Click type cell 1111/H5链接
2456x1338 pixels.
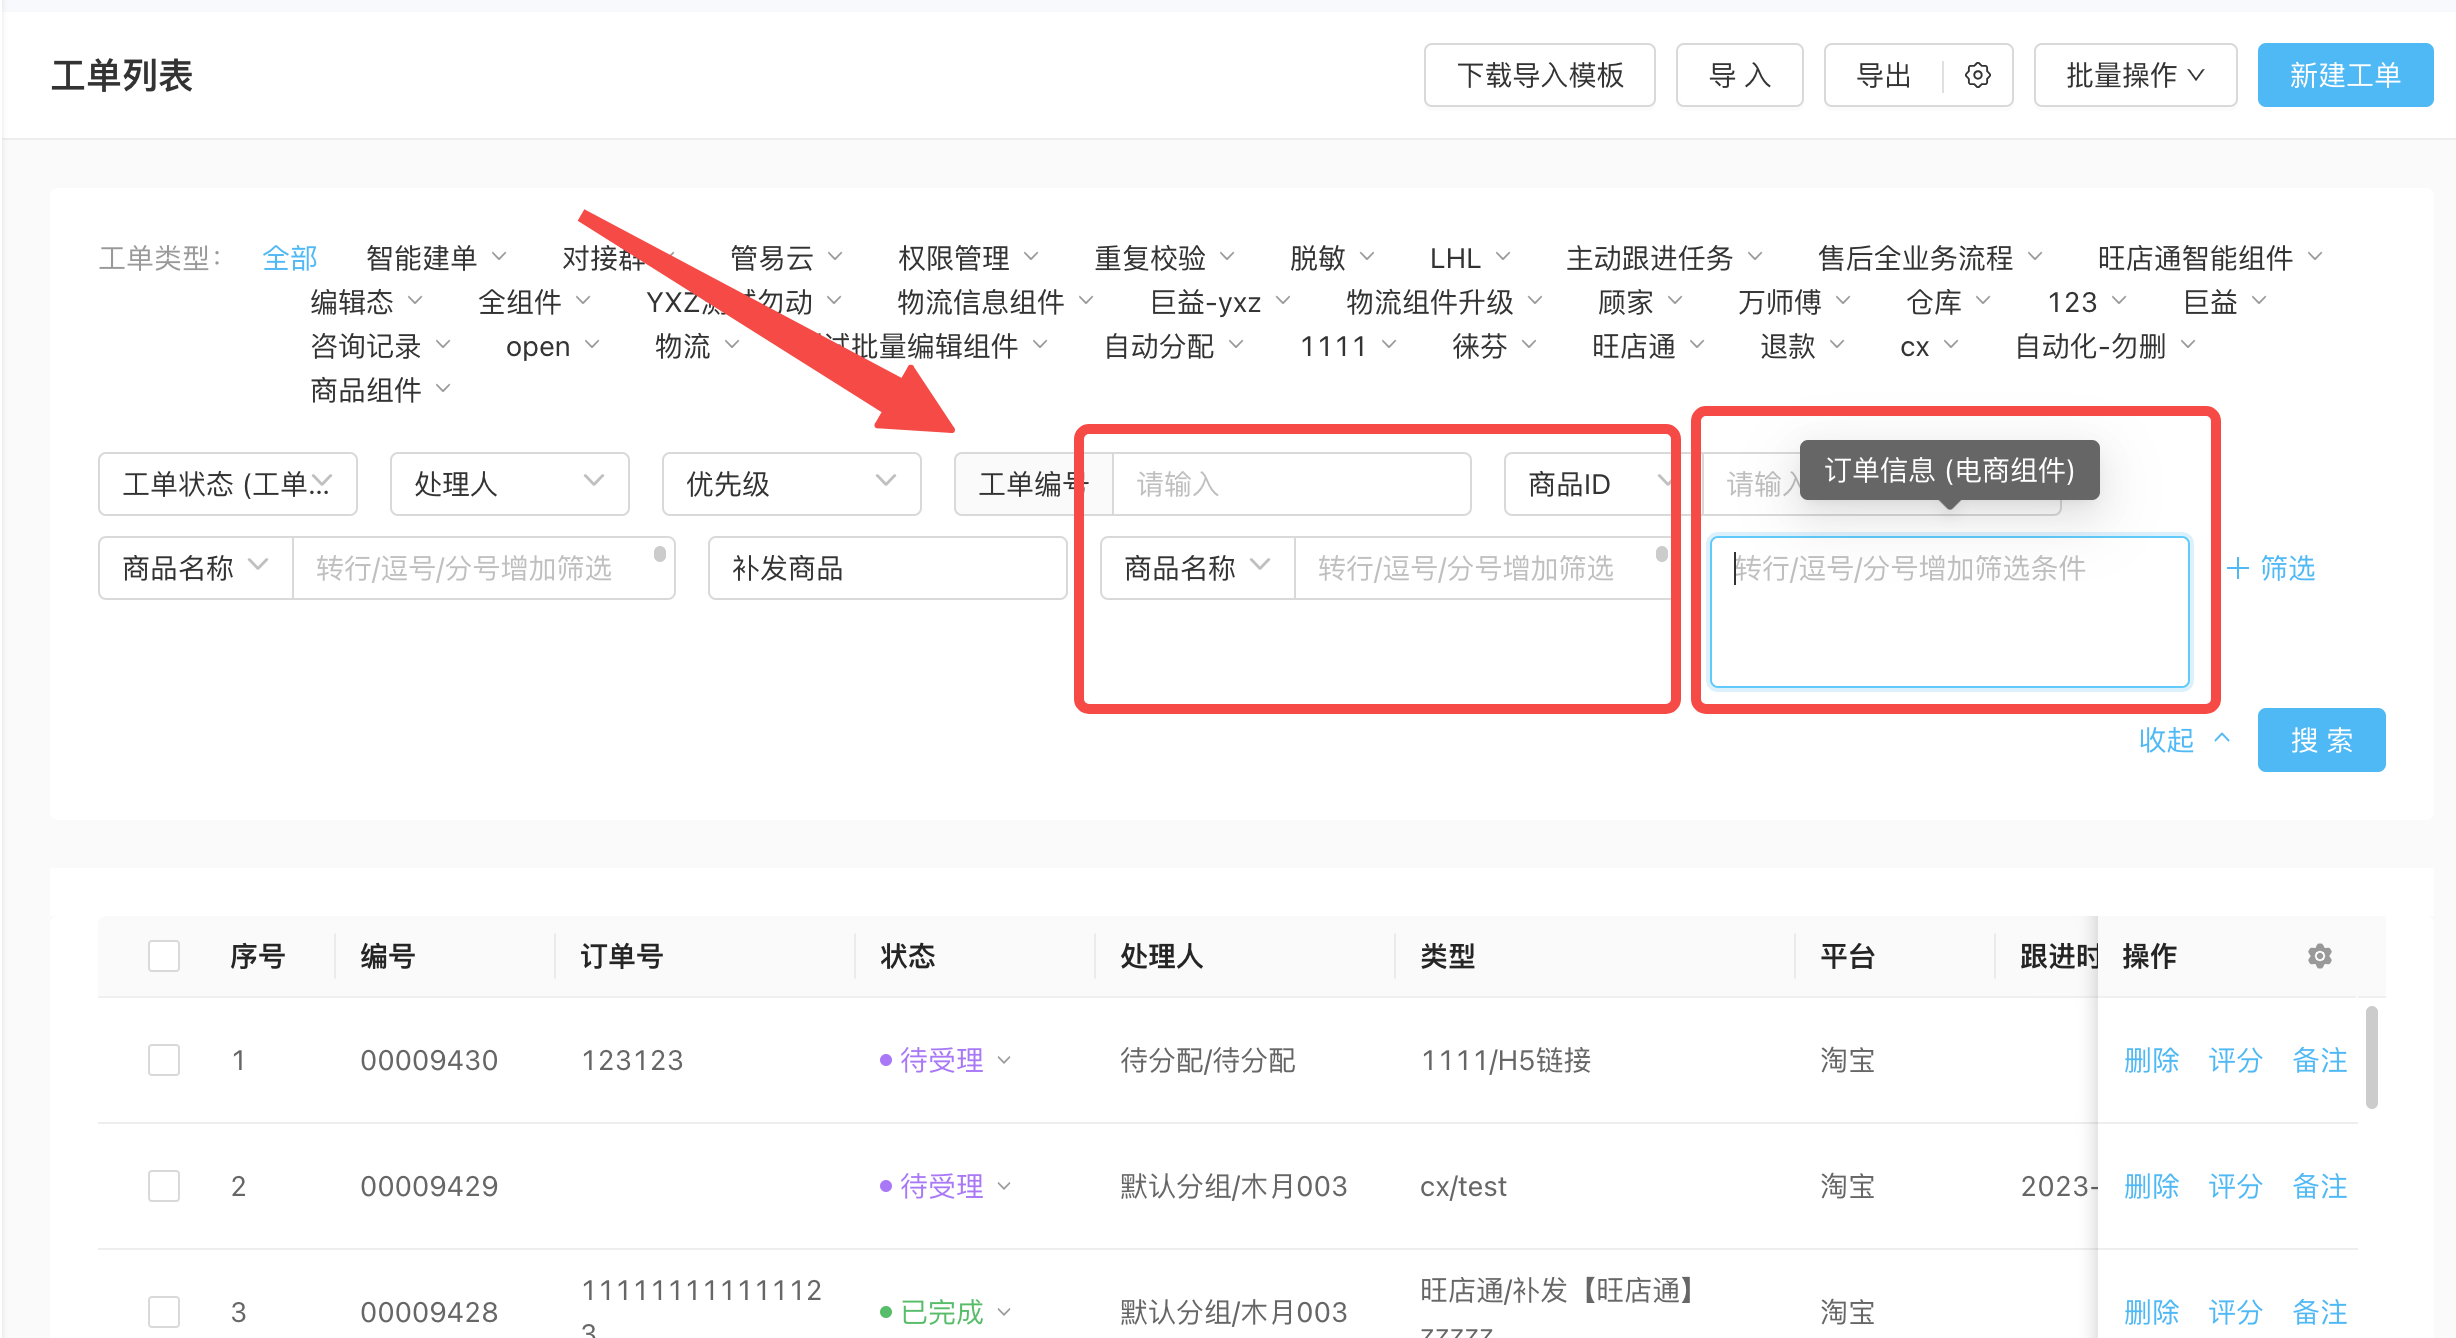pos(1506,1060)
